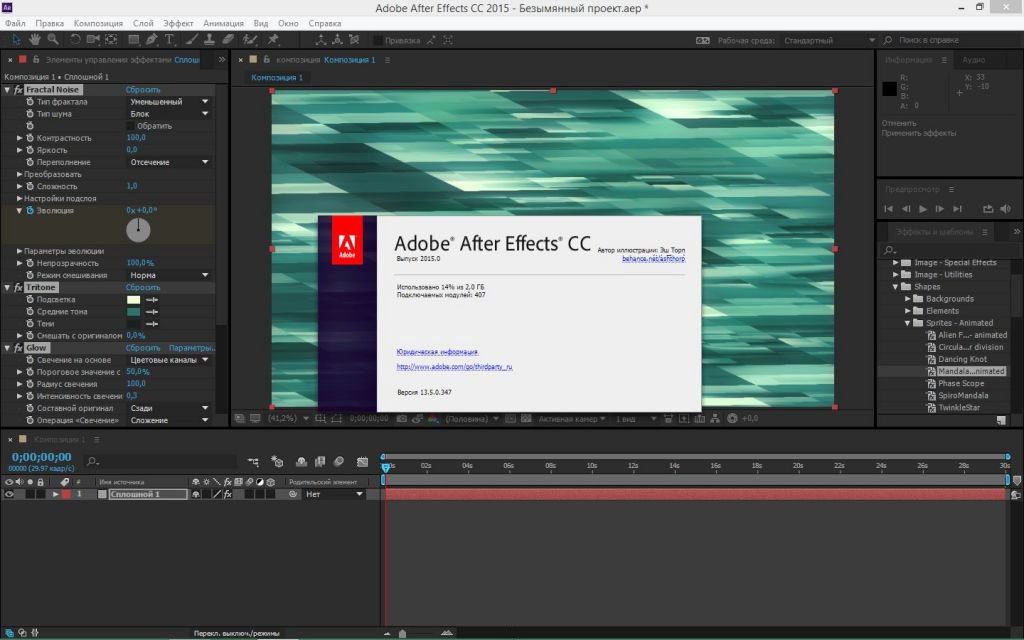The image size is (1024, 640).
Task: Enable the 'Привязка' snapping checkbox
Action: click(x=379, y=41)
